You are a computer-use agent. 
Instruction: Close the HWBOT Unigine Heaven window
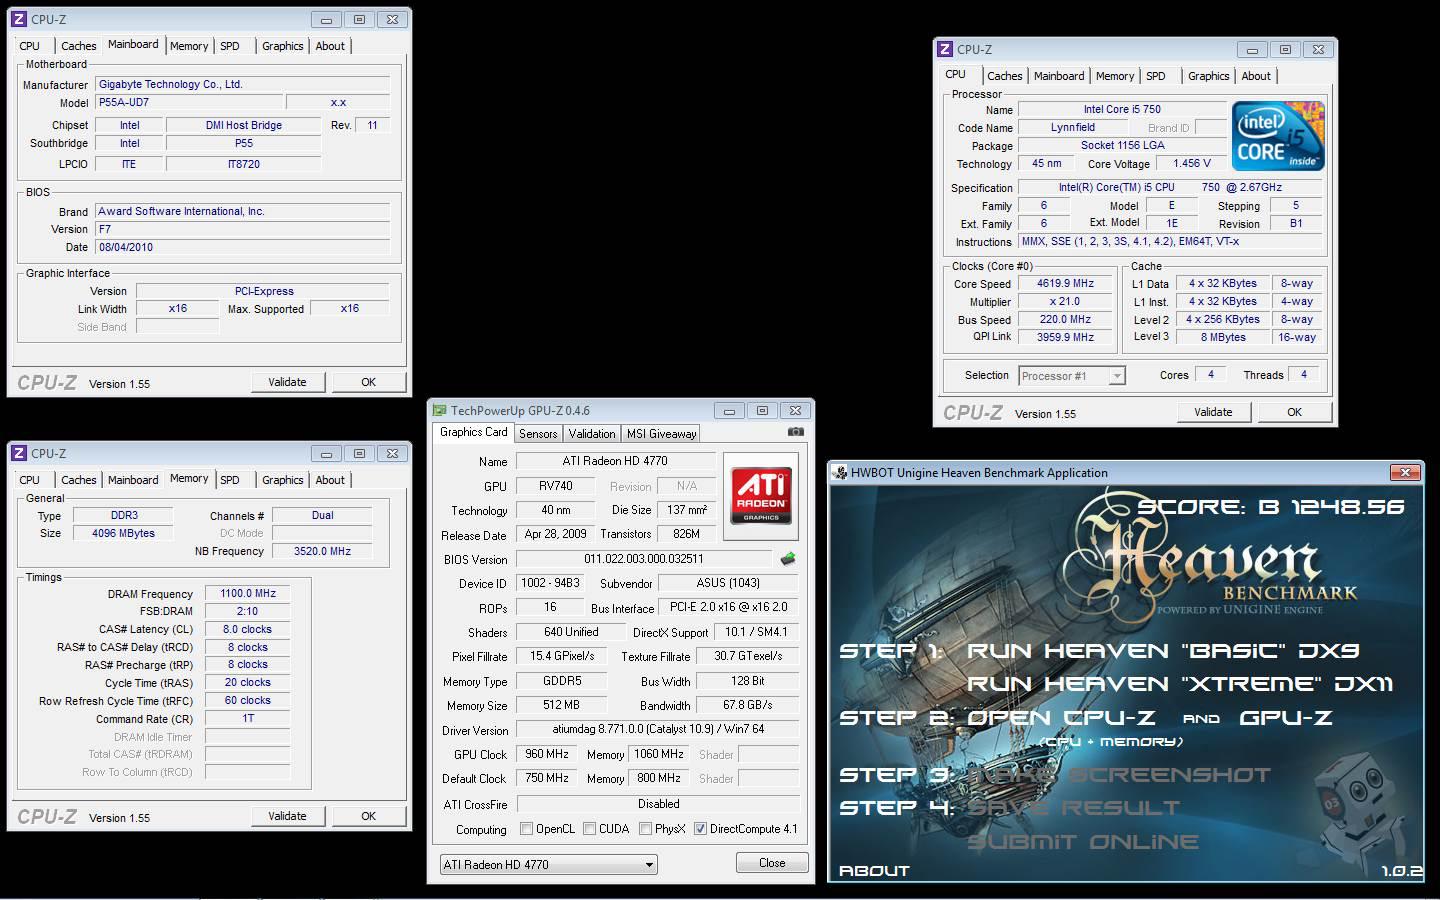pyautogui.click(x=1405, y=472)
